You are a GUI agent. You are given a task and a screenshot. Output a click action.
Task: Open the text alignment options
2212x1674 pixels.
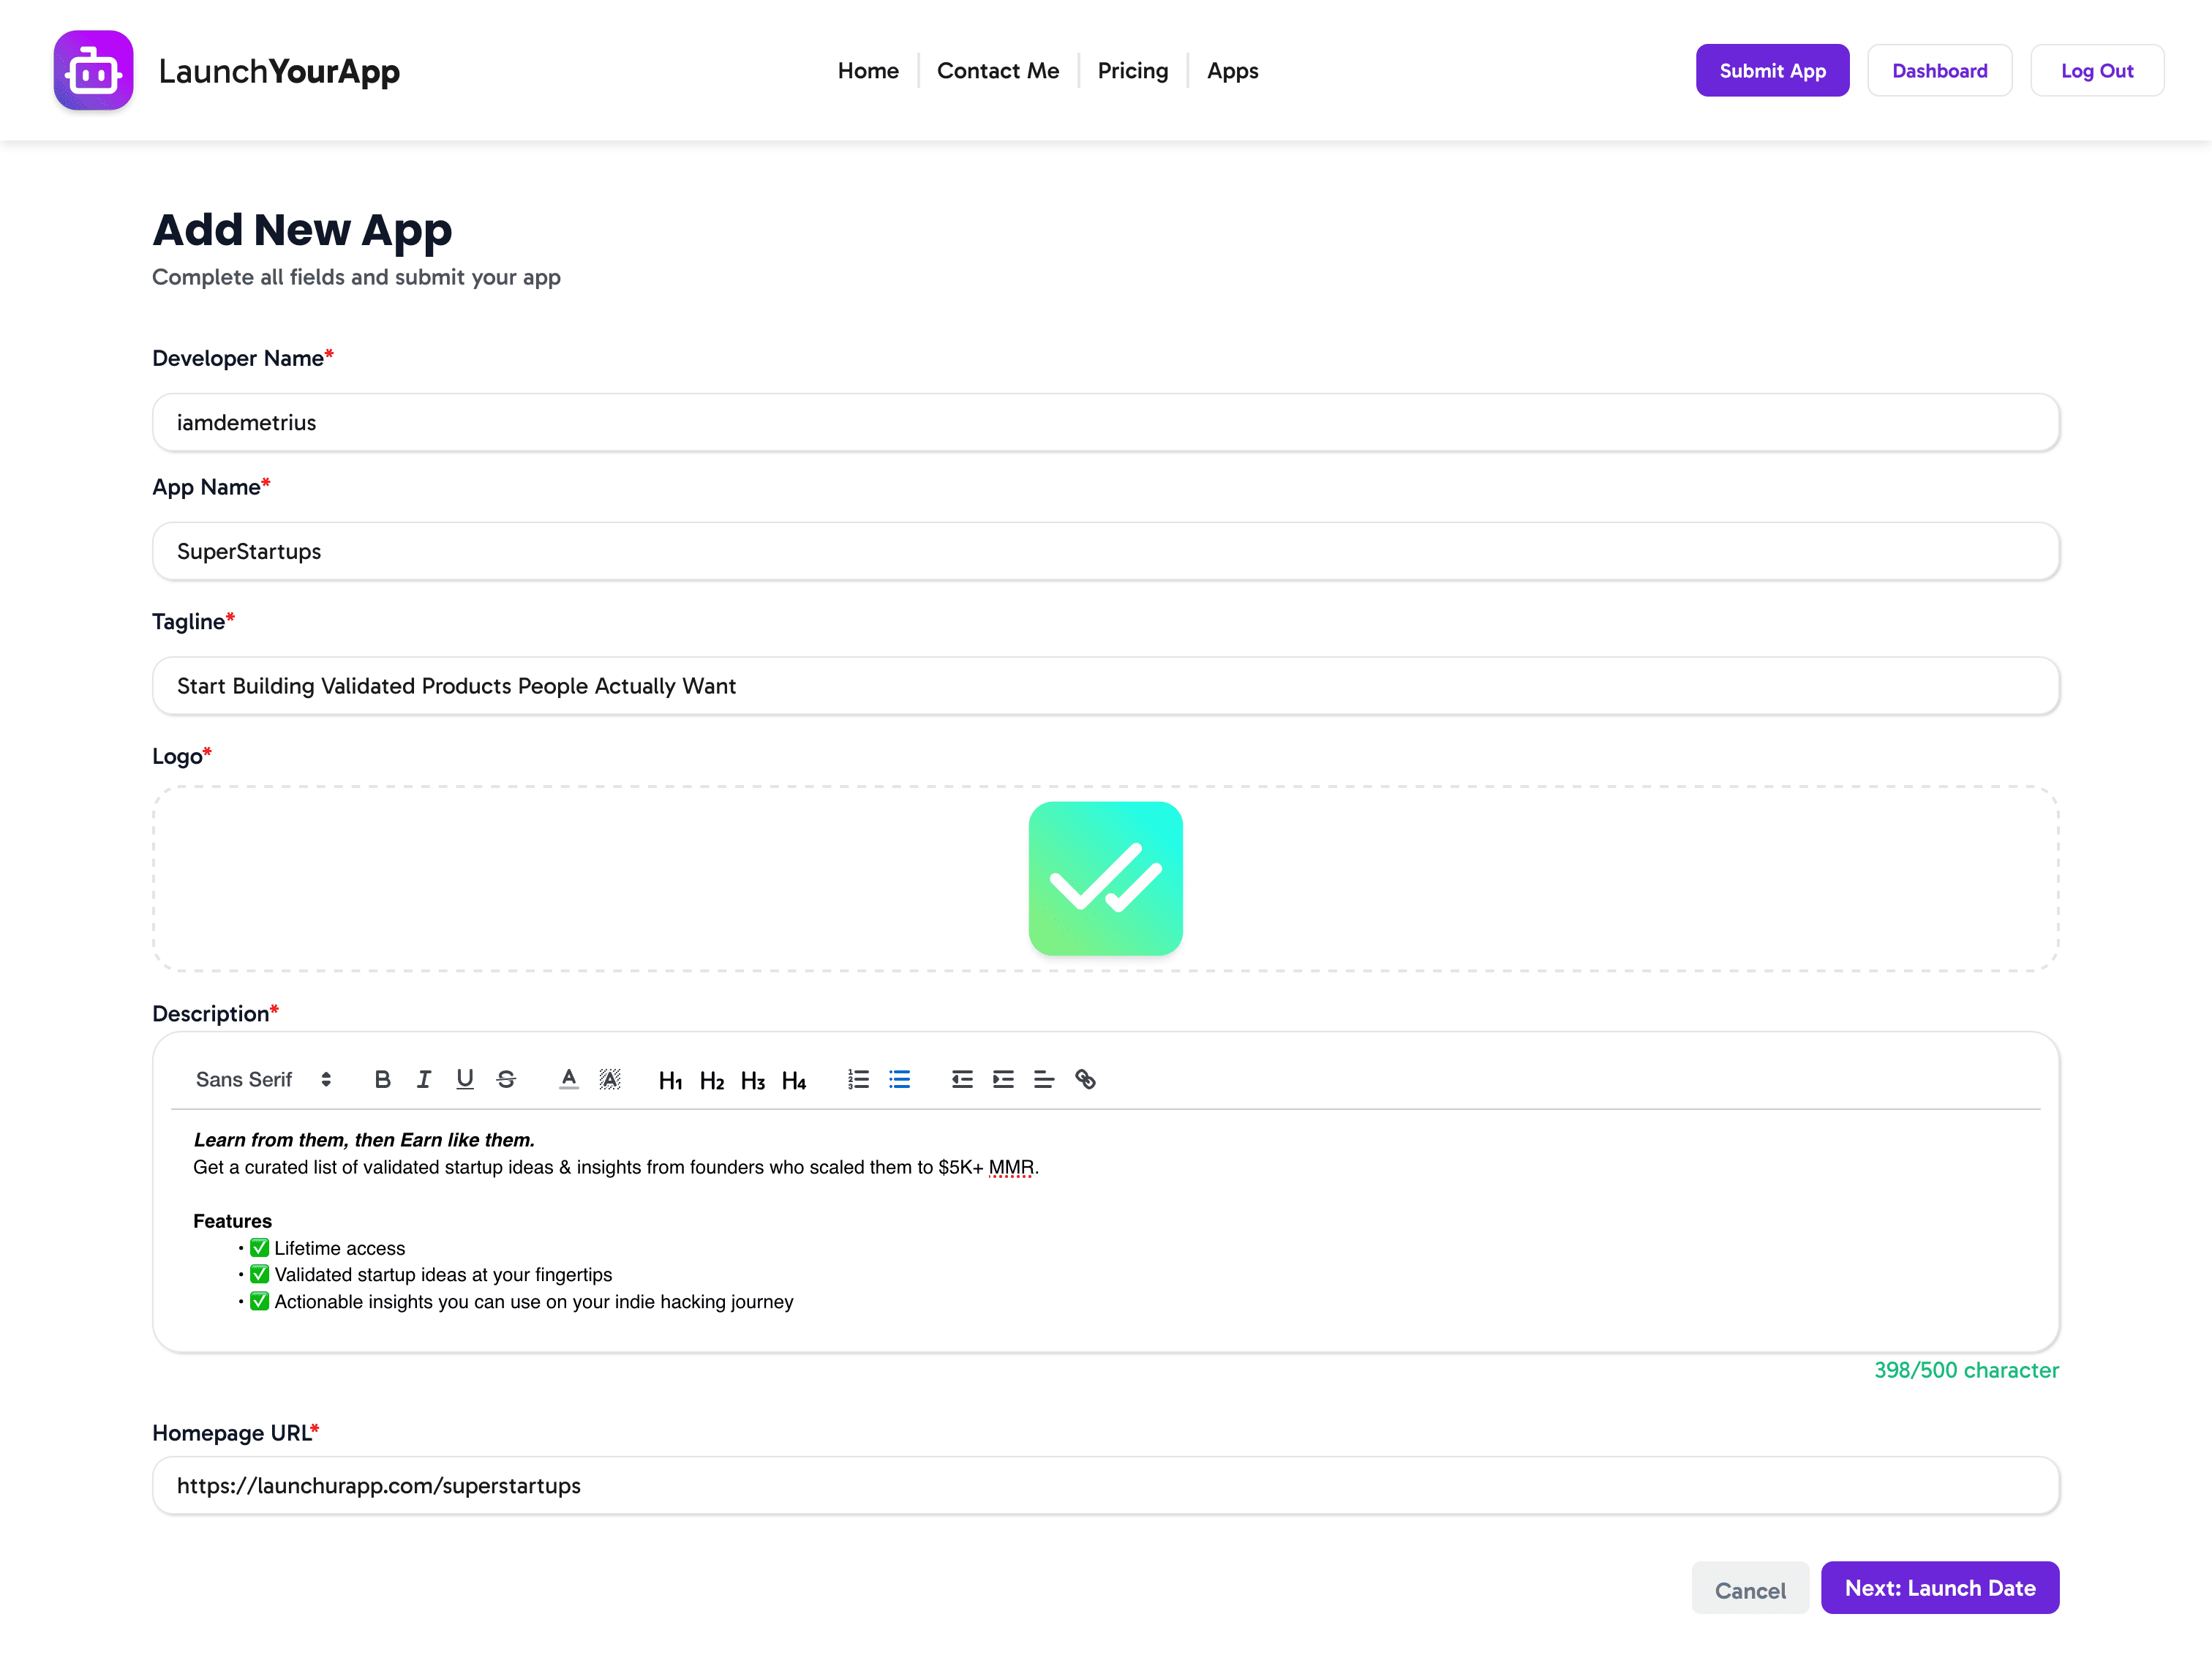(x=1044, y=1079)
